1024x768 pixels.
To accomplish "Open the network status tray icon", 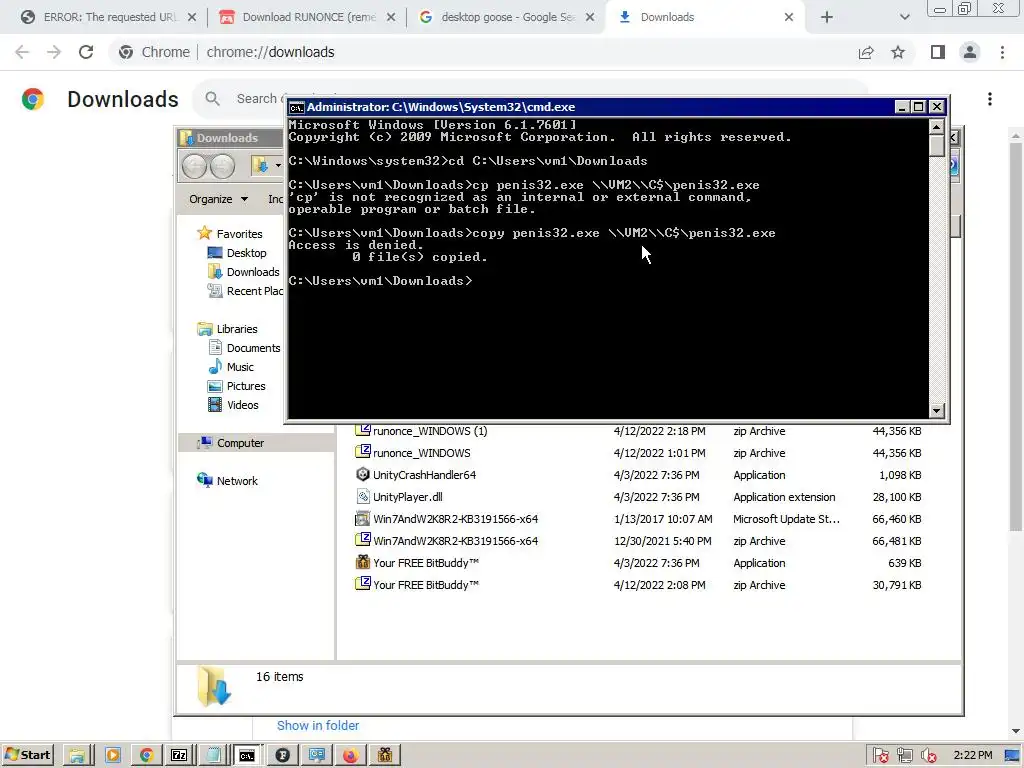I will [x=904, y=756].
